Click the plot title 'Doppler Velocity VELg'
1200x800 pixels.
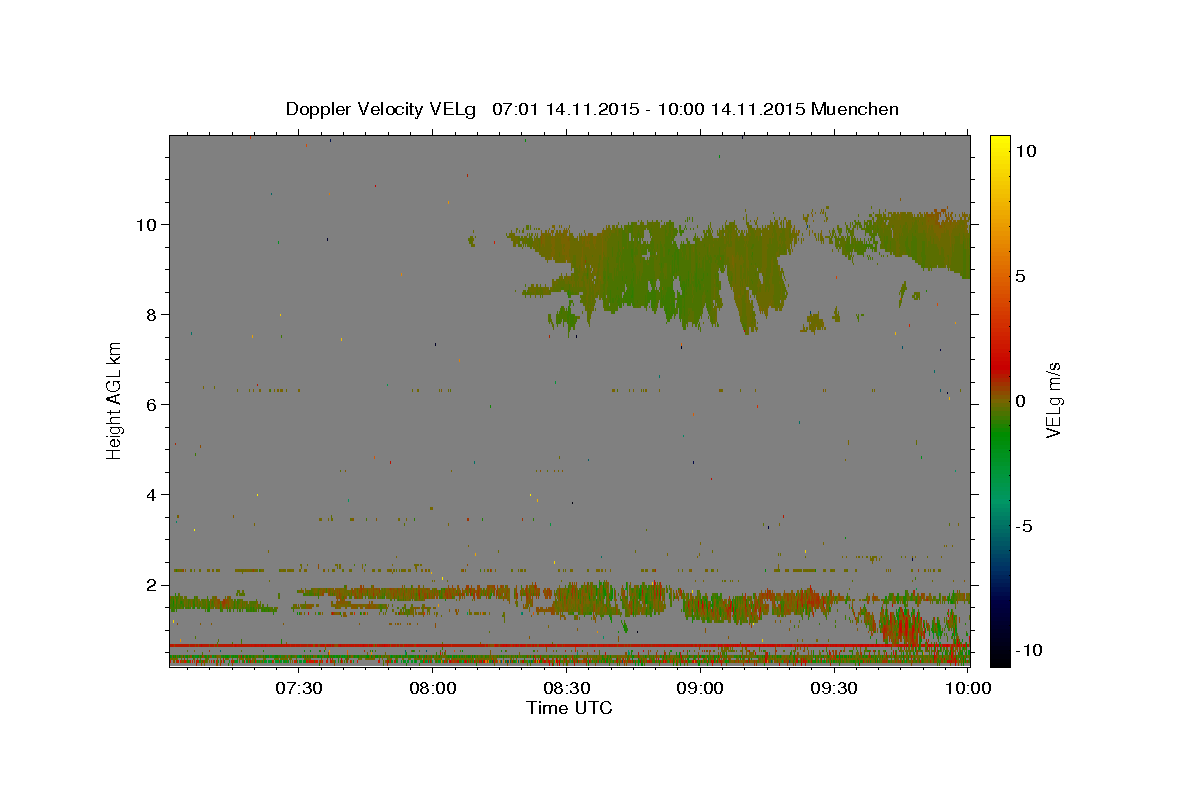tap(383, 109)
